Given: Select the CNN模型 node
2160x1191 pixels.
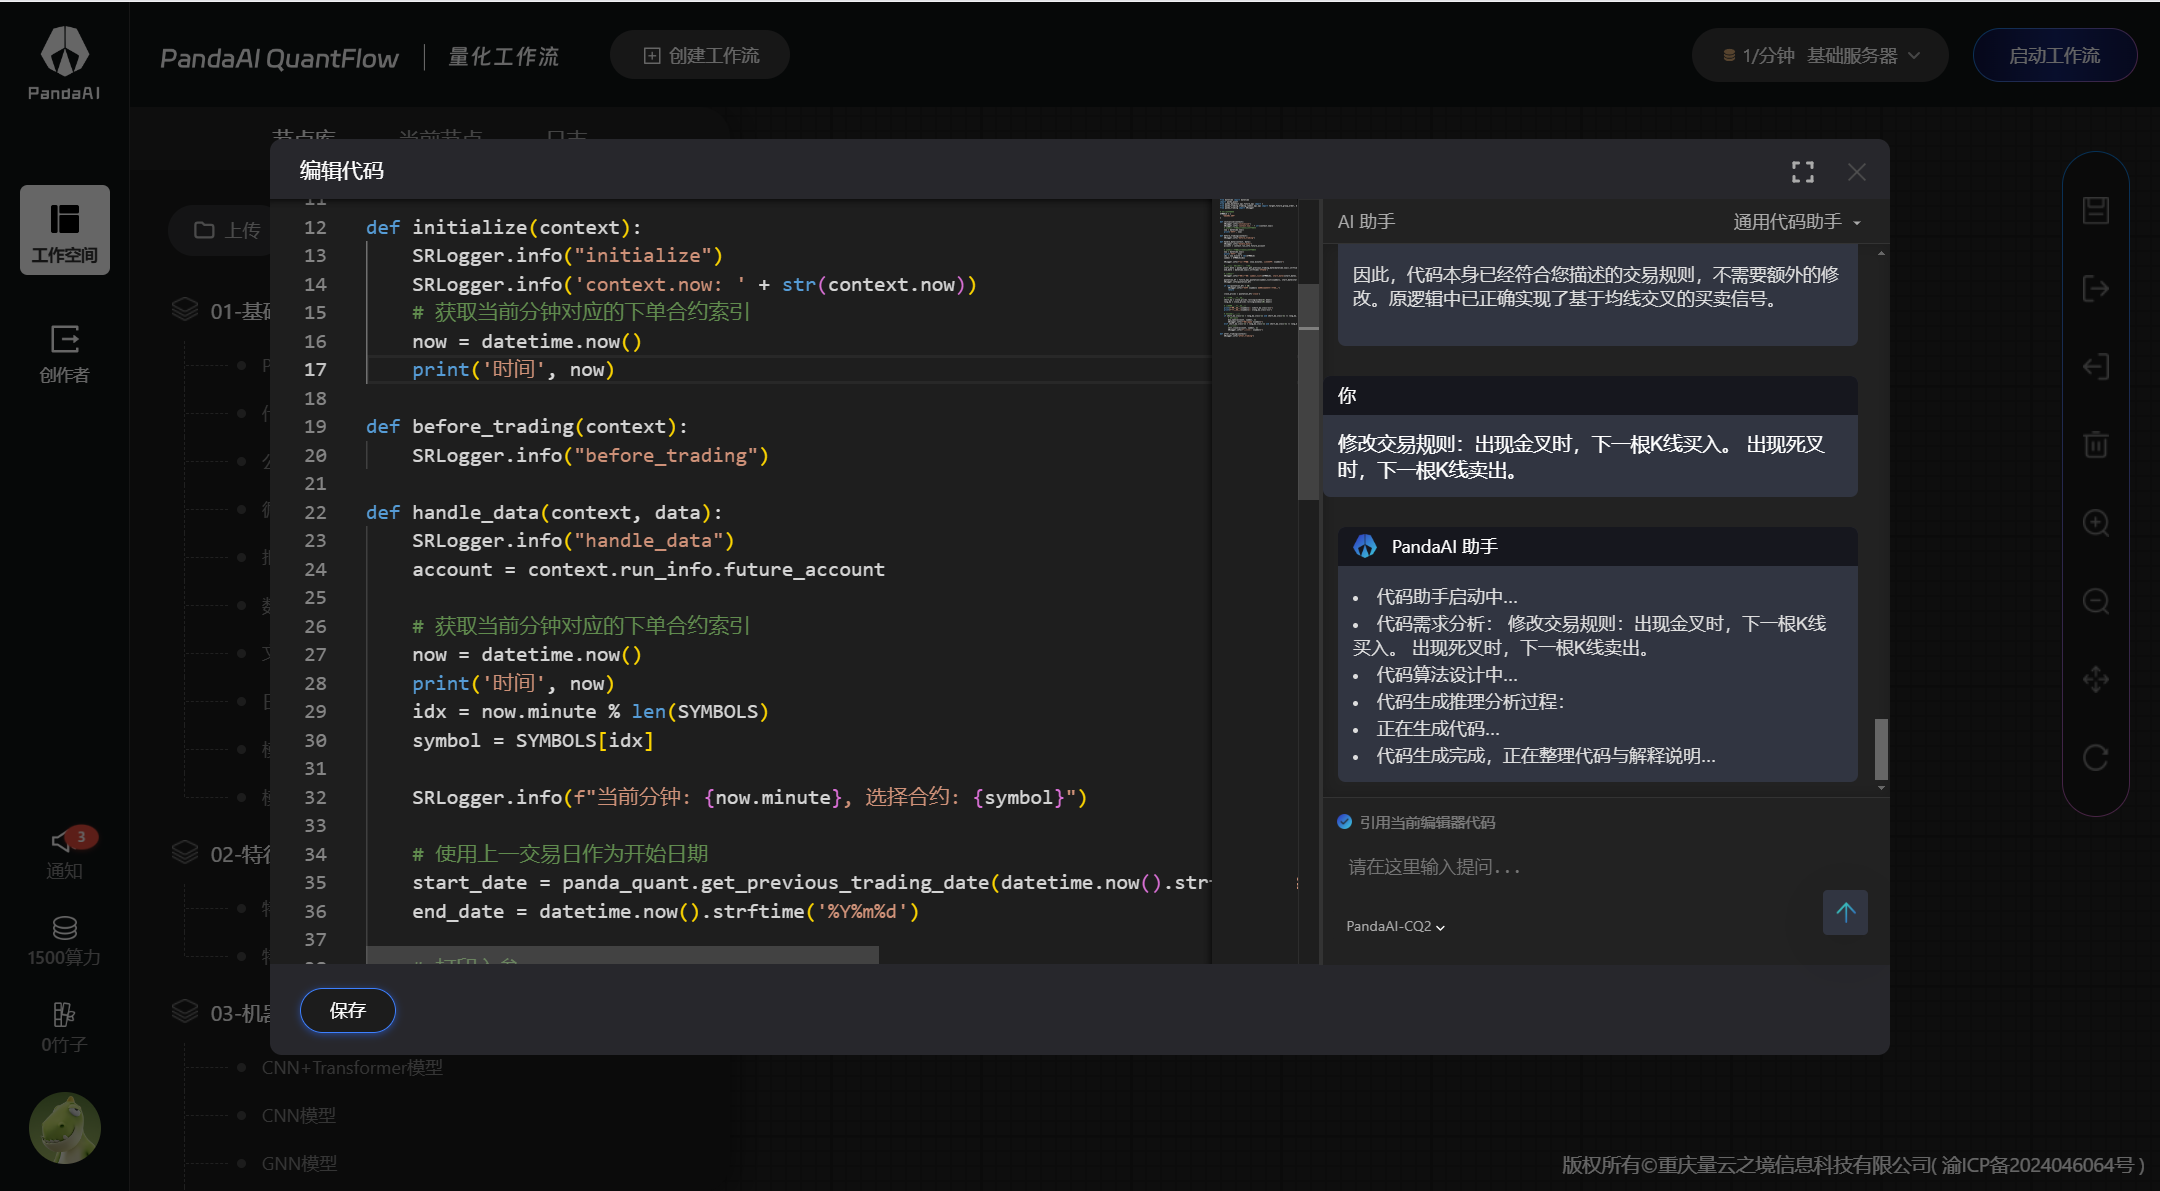Looking at the screenshot, I should [299, 1116].
